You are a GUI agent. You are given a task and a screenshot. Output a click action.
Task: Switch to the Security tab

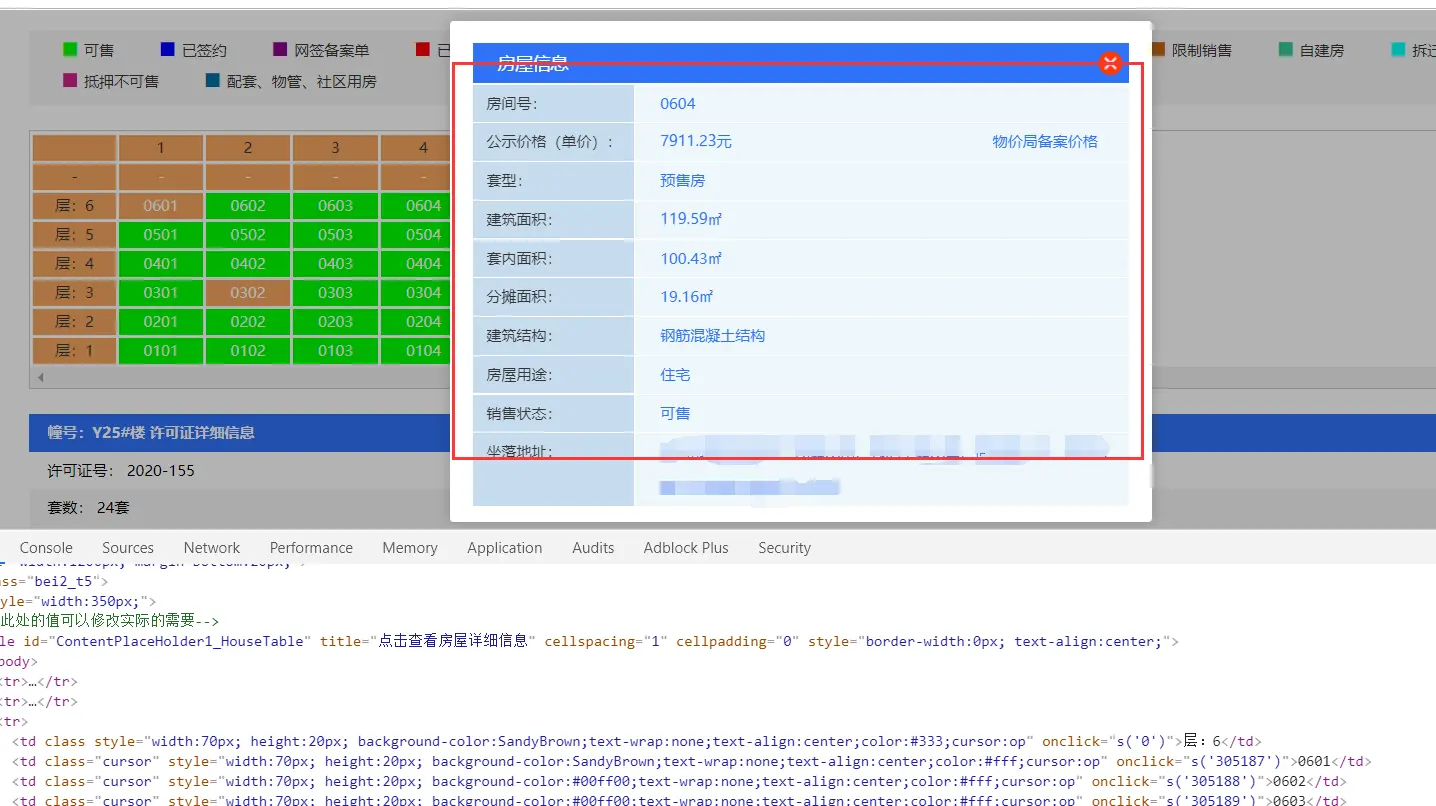click(x=784, y=548)
